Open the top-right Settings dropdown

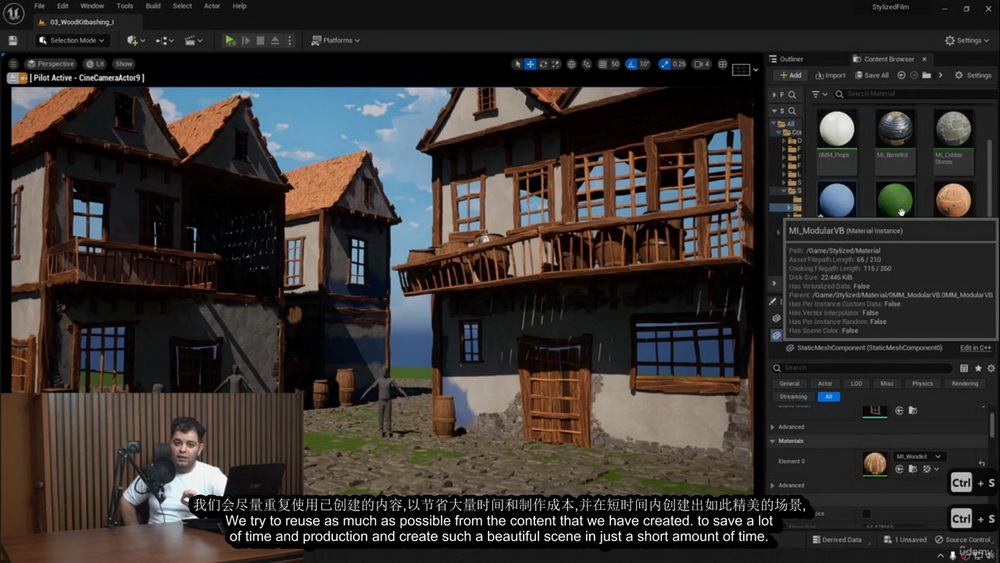(967, 40)
